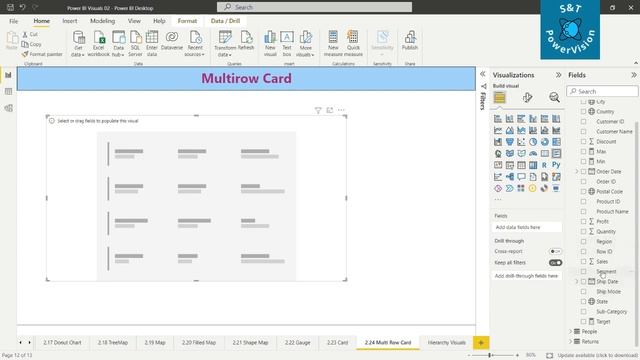Click the title bar Search box

coord(314,7)
